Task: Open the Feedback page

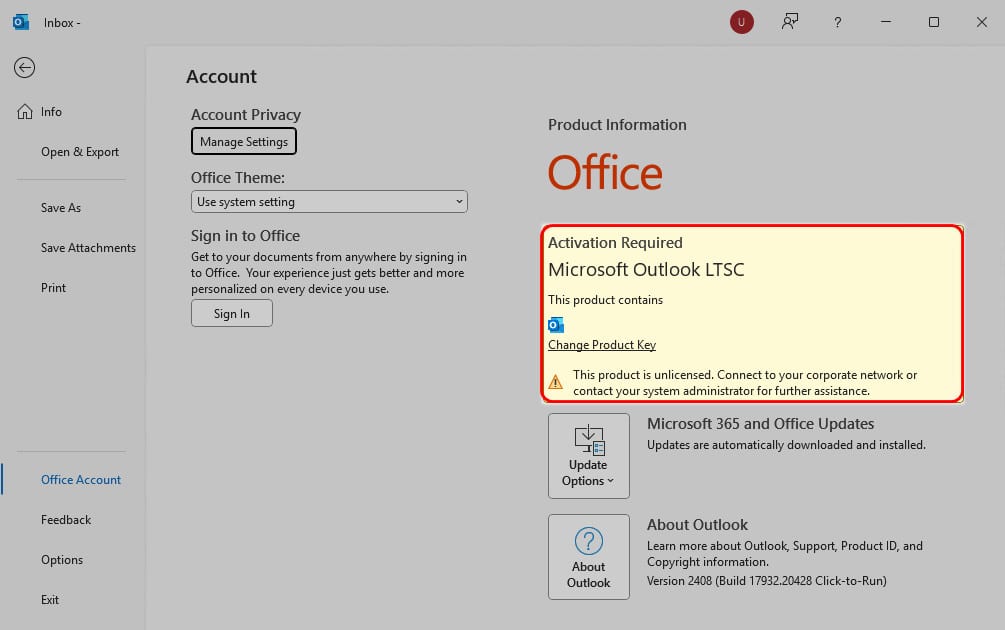Action: (66, 520)
